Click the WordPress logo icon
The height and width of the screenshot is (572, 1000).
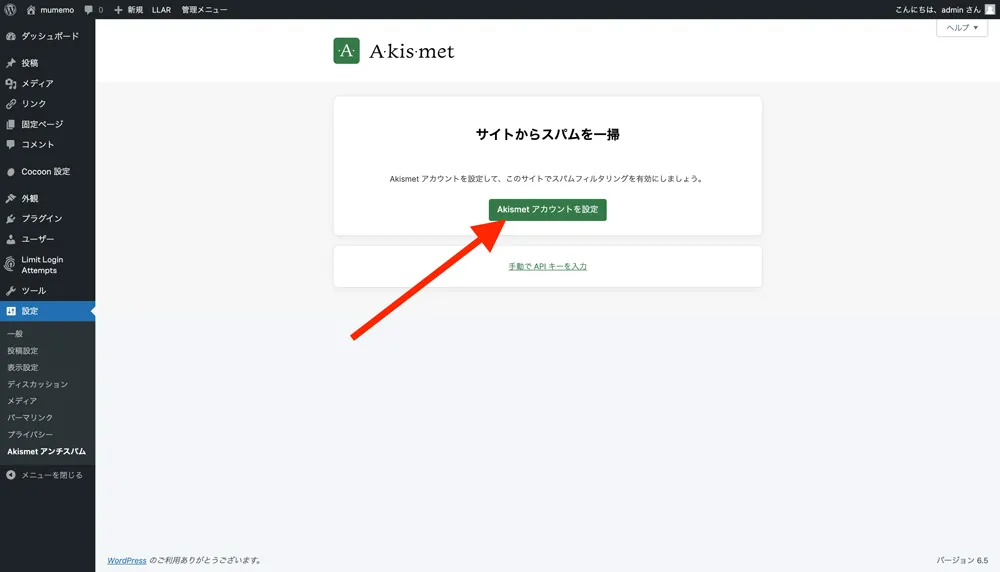click(x=11, y=10)
